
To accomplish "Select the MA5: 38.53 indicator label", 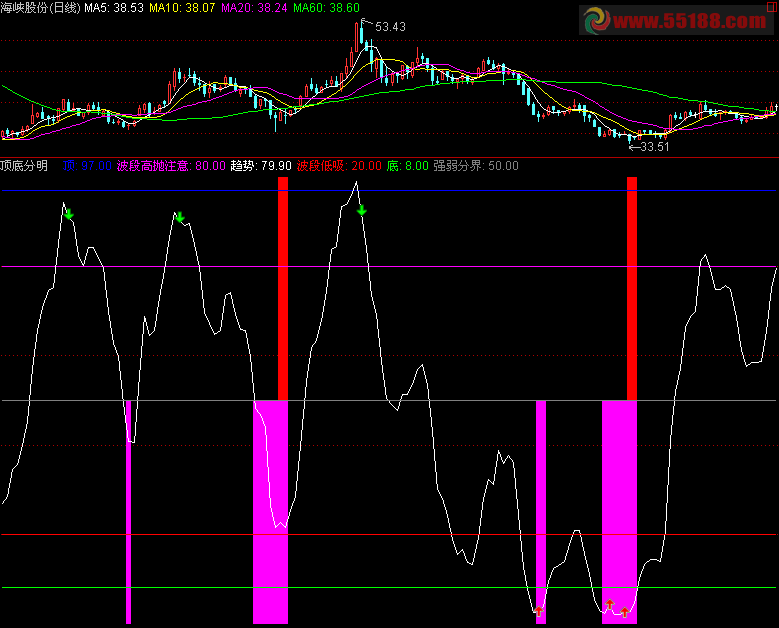I will (113, 8).
